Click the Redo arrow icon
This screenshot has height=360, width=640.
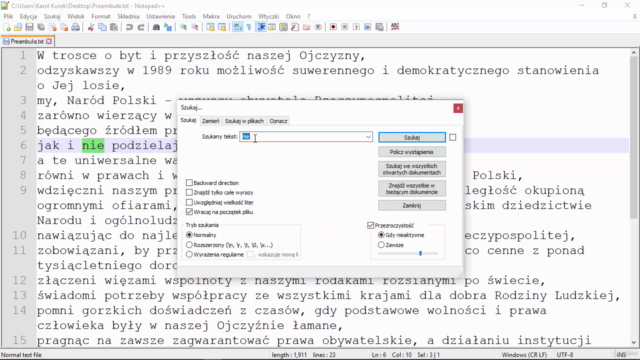click(x=141, y=27)
